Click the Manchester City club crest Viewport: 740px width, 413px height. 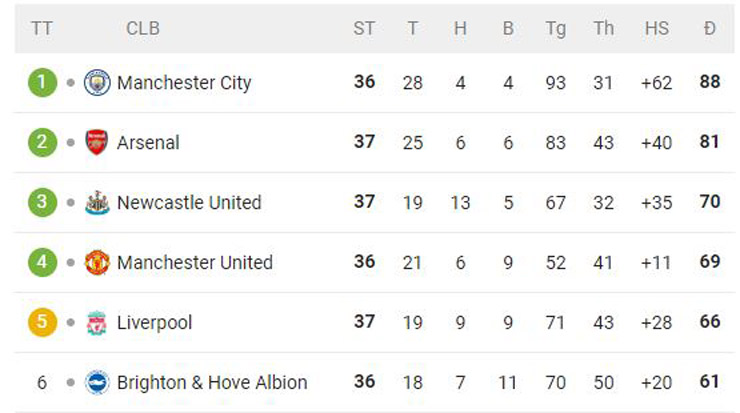(x=97, y=82)
